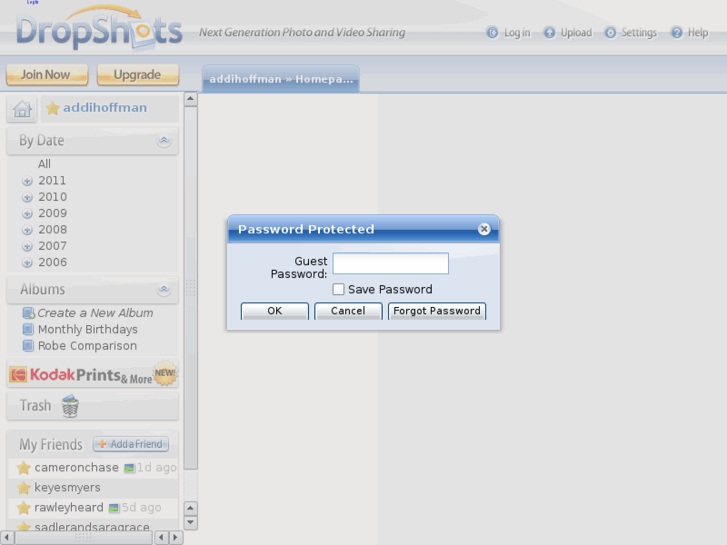This screenshot has width=727, height=545.
Task: Click the star icon next to cameronchase
Action: 23,468
